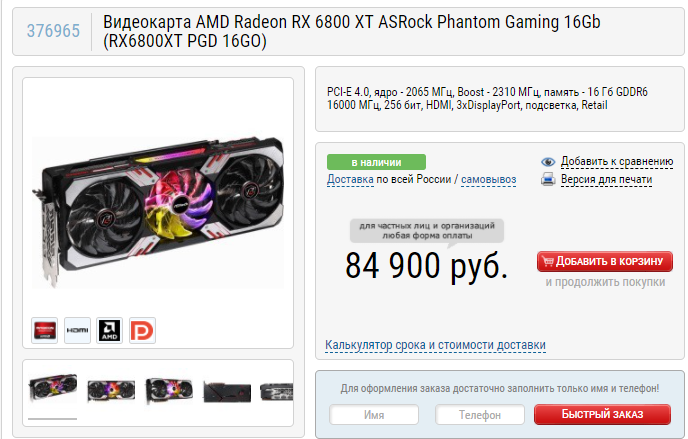
Task: Select the fourth backplate thumbnail
Action: pyautogui.click(x=227, y=391)
